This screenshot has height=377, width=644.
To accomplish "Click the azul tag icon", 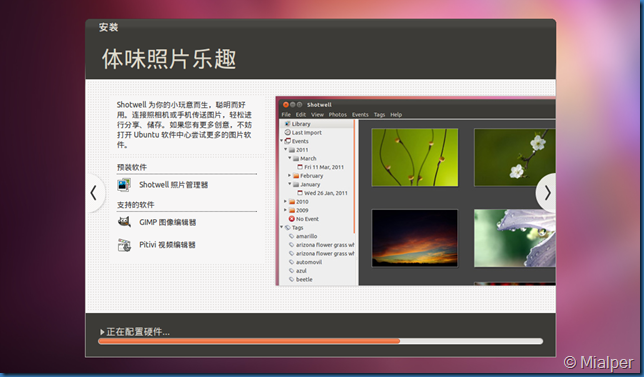I will (292, 271).
